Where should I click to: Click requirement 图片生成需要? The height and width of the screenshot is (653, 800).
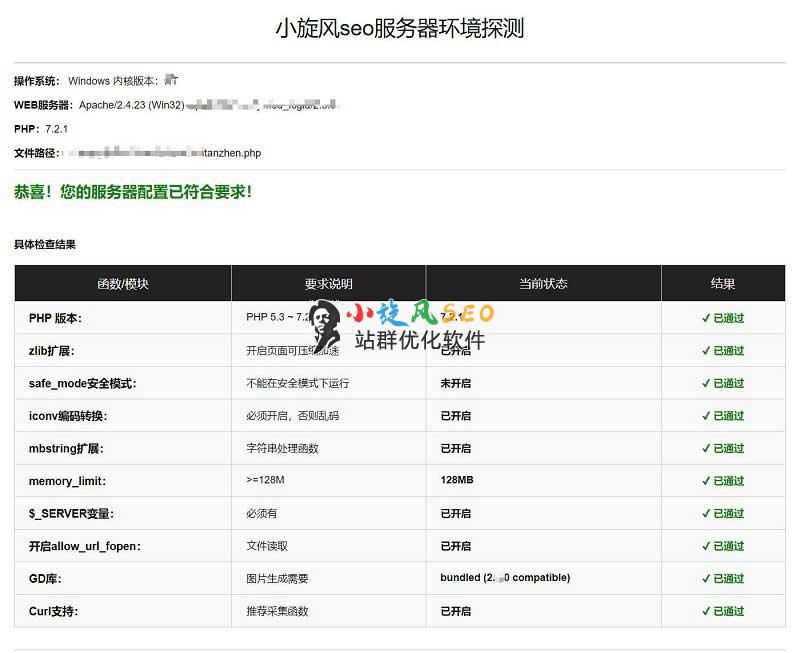click(278, 579)
